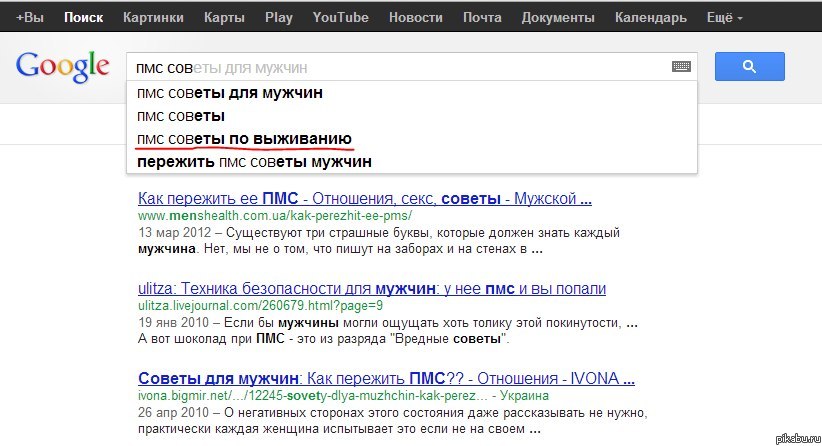
Task: Open the on-screen keyboard icon
Action: point(682,67)
